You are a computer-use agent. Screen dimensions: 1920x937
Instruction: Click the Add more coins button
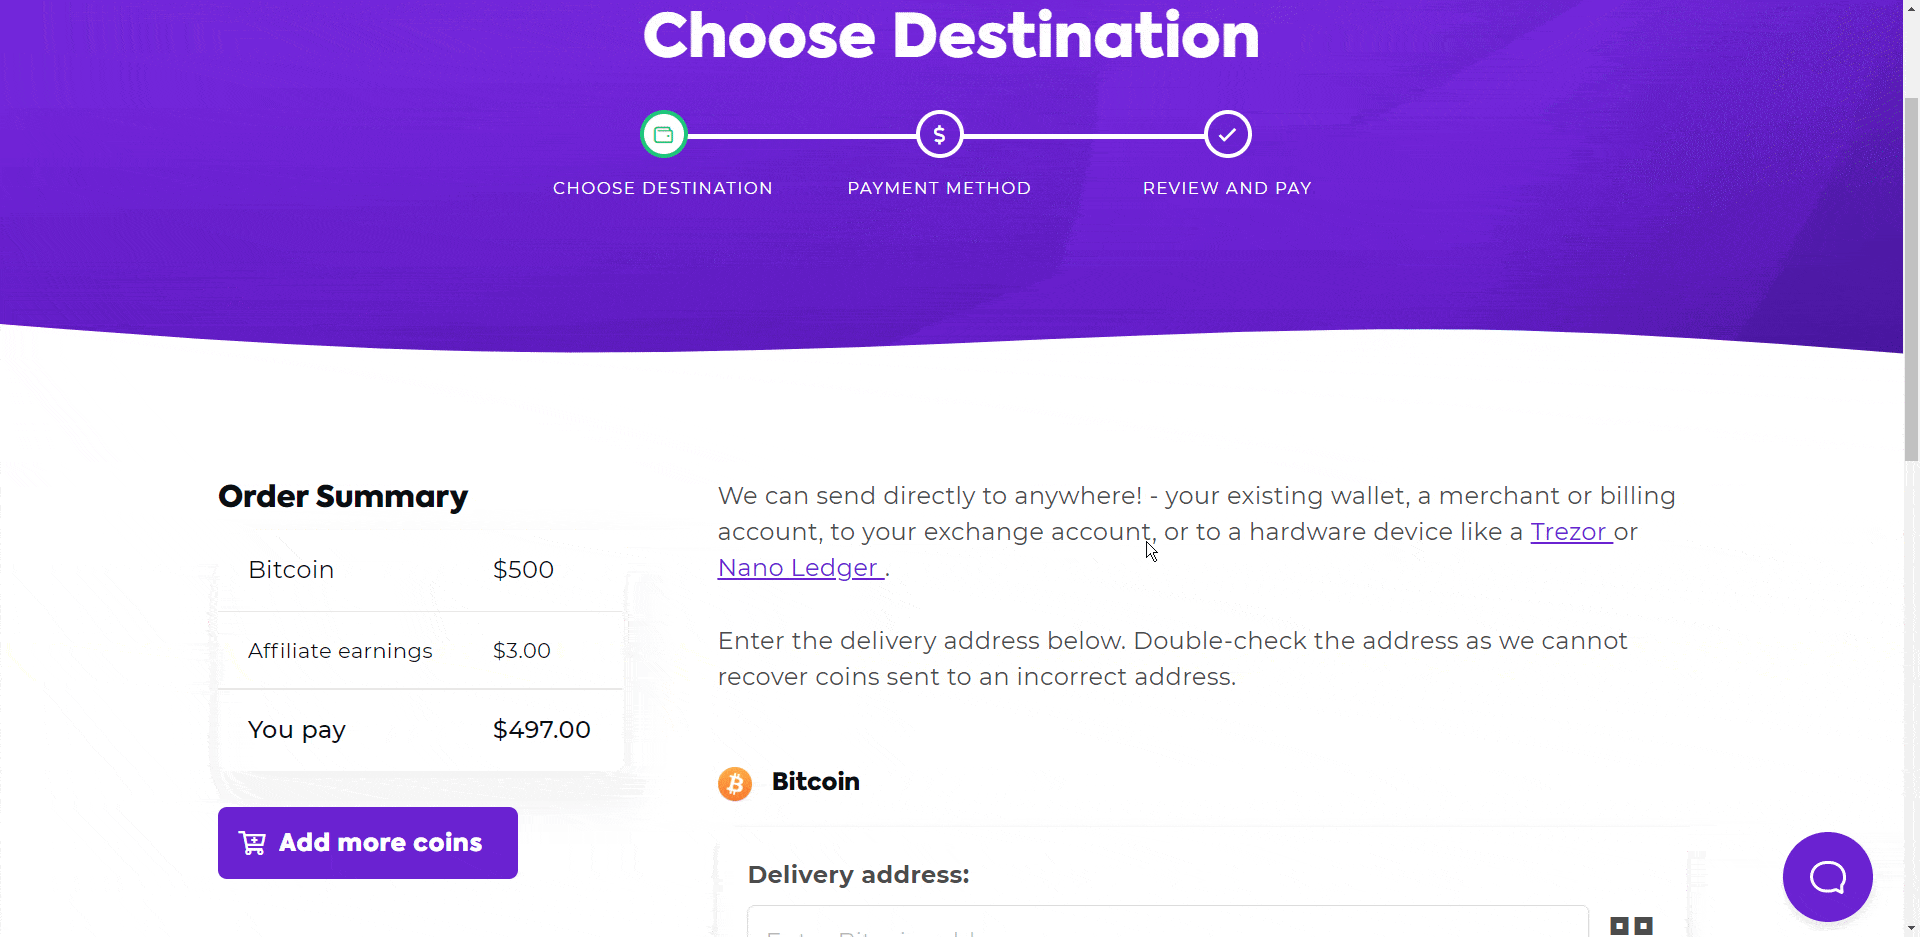367,842
